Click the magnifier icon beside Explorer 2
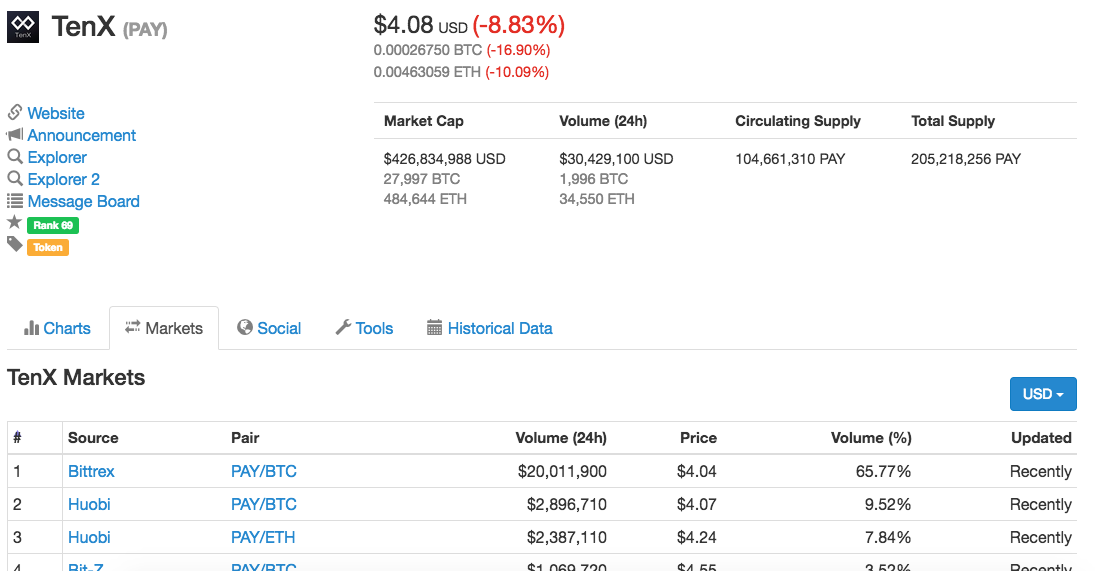This screenshot has width=1095, height=571. (15, 179)
